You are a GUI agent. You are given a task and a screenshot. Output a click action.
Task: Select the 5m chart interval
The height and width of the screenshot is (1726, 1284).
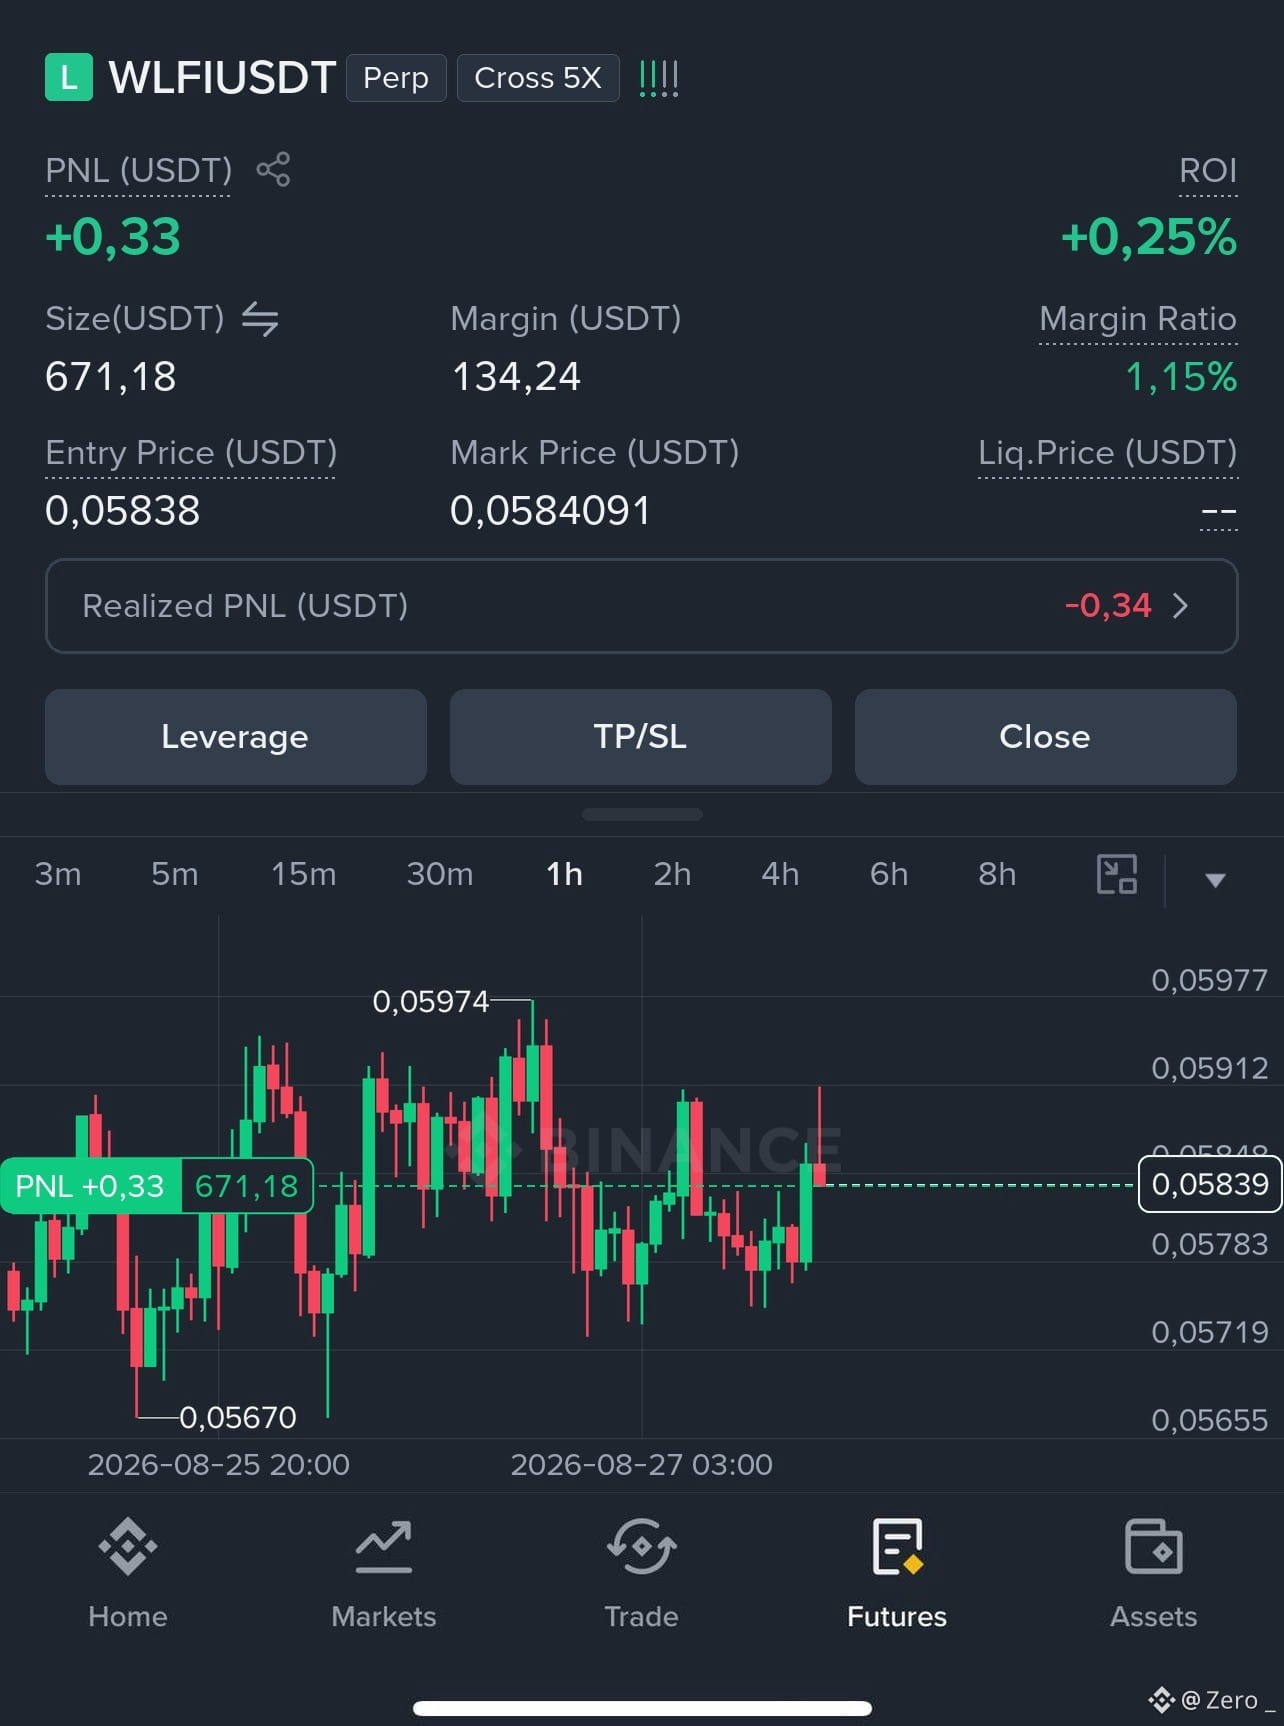click(x=175, y=874)
